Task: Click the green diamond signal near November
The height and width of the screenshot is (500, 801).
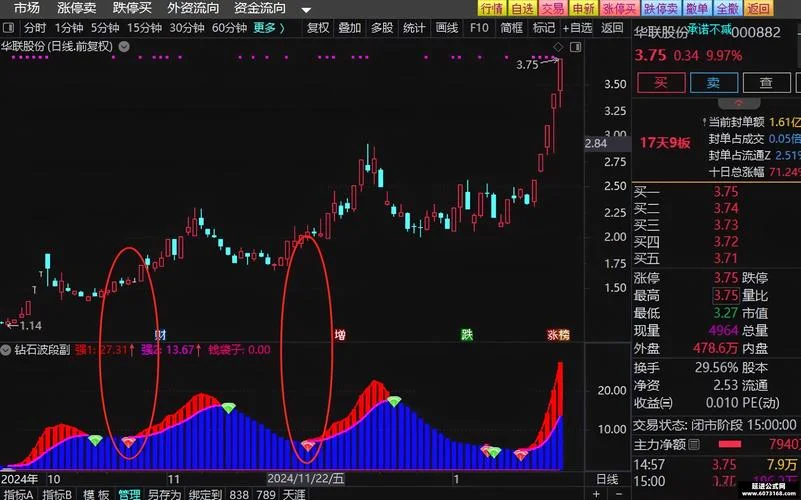Action: [x=228, y=408]
